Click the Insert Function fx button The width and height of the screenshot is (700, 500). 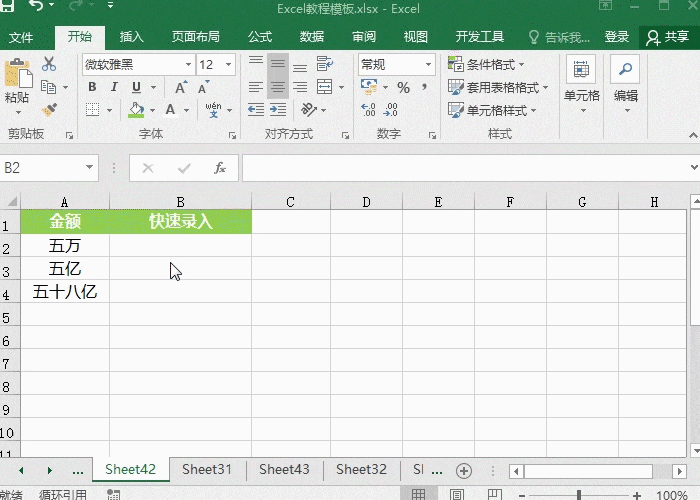point(220,168)
